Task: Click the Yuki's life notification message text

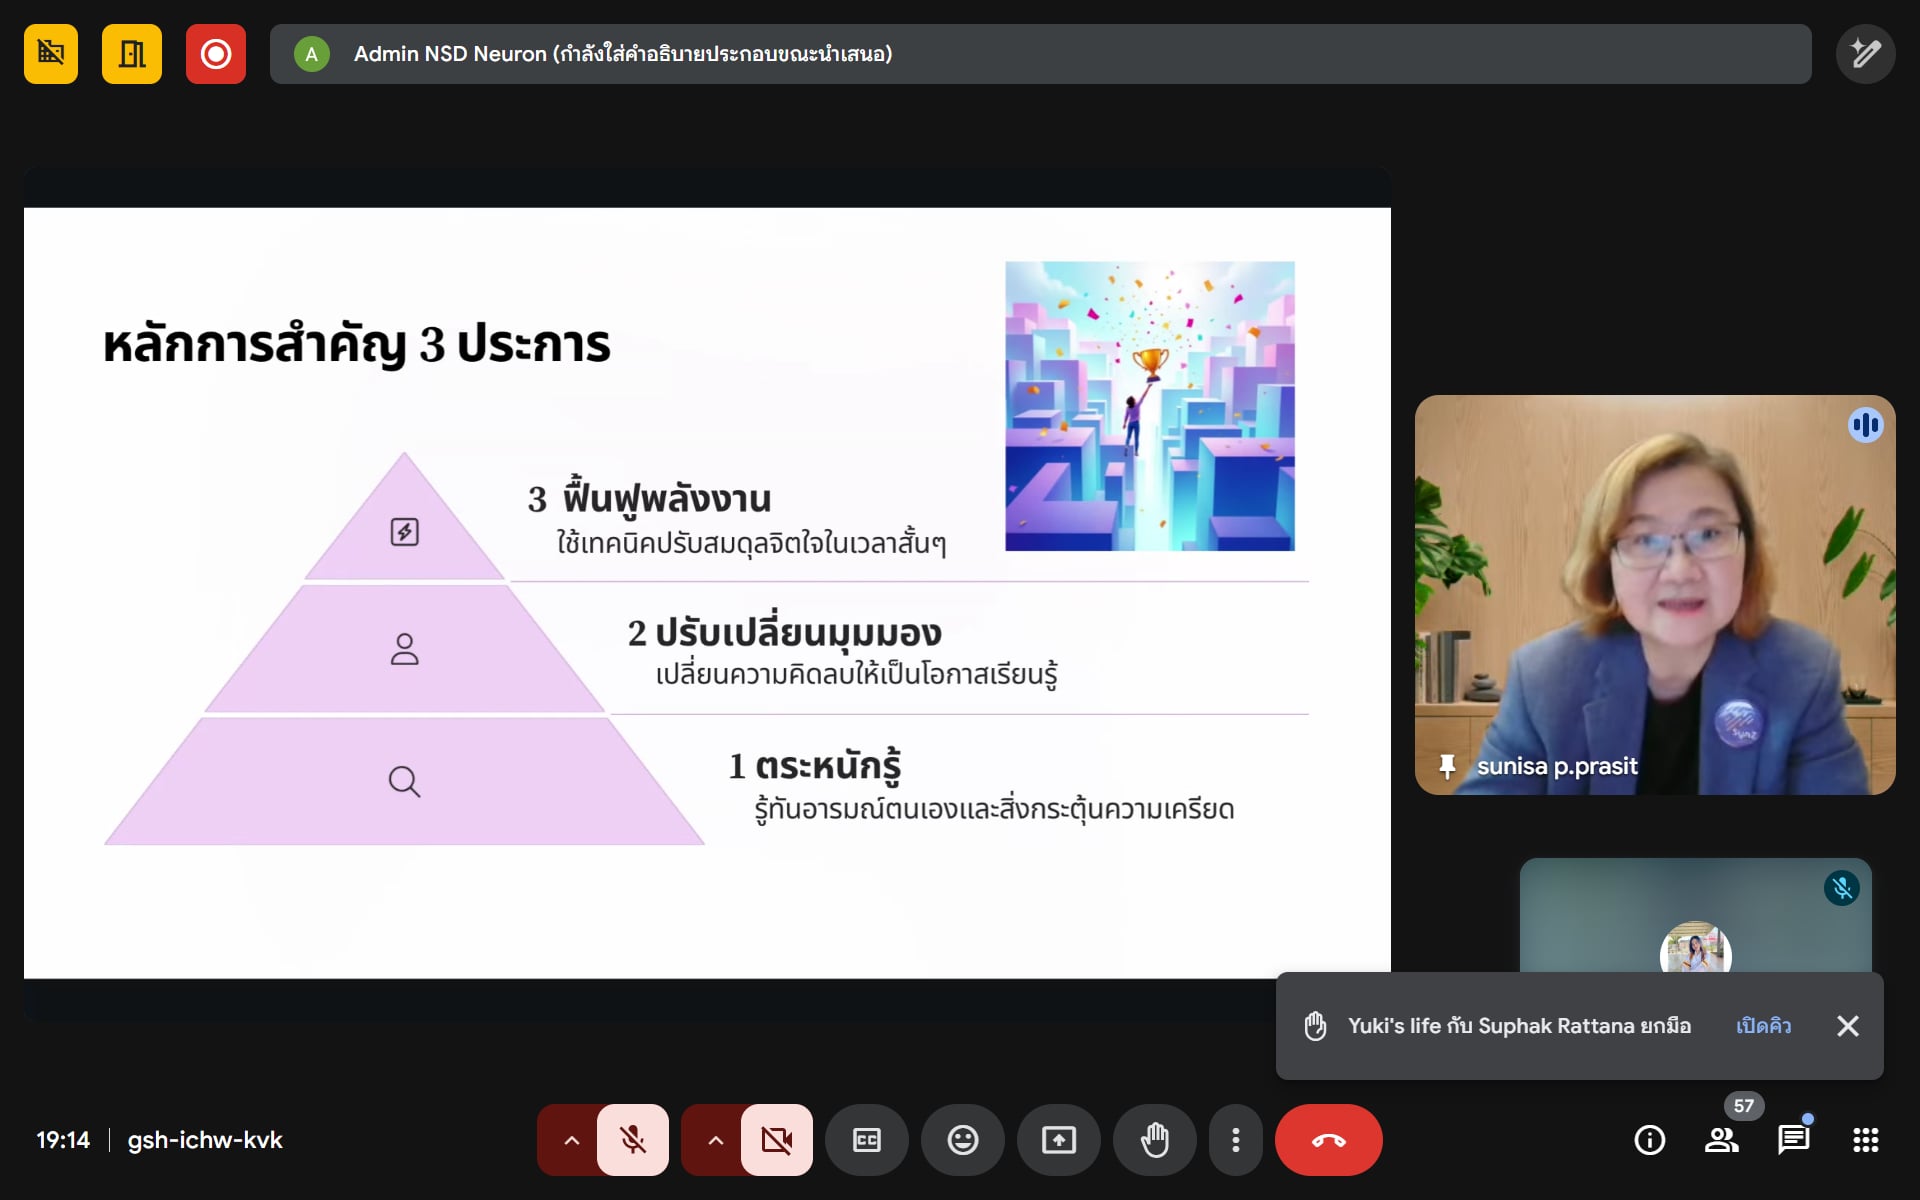Action: [1519, 1026]
